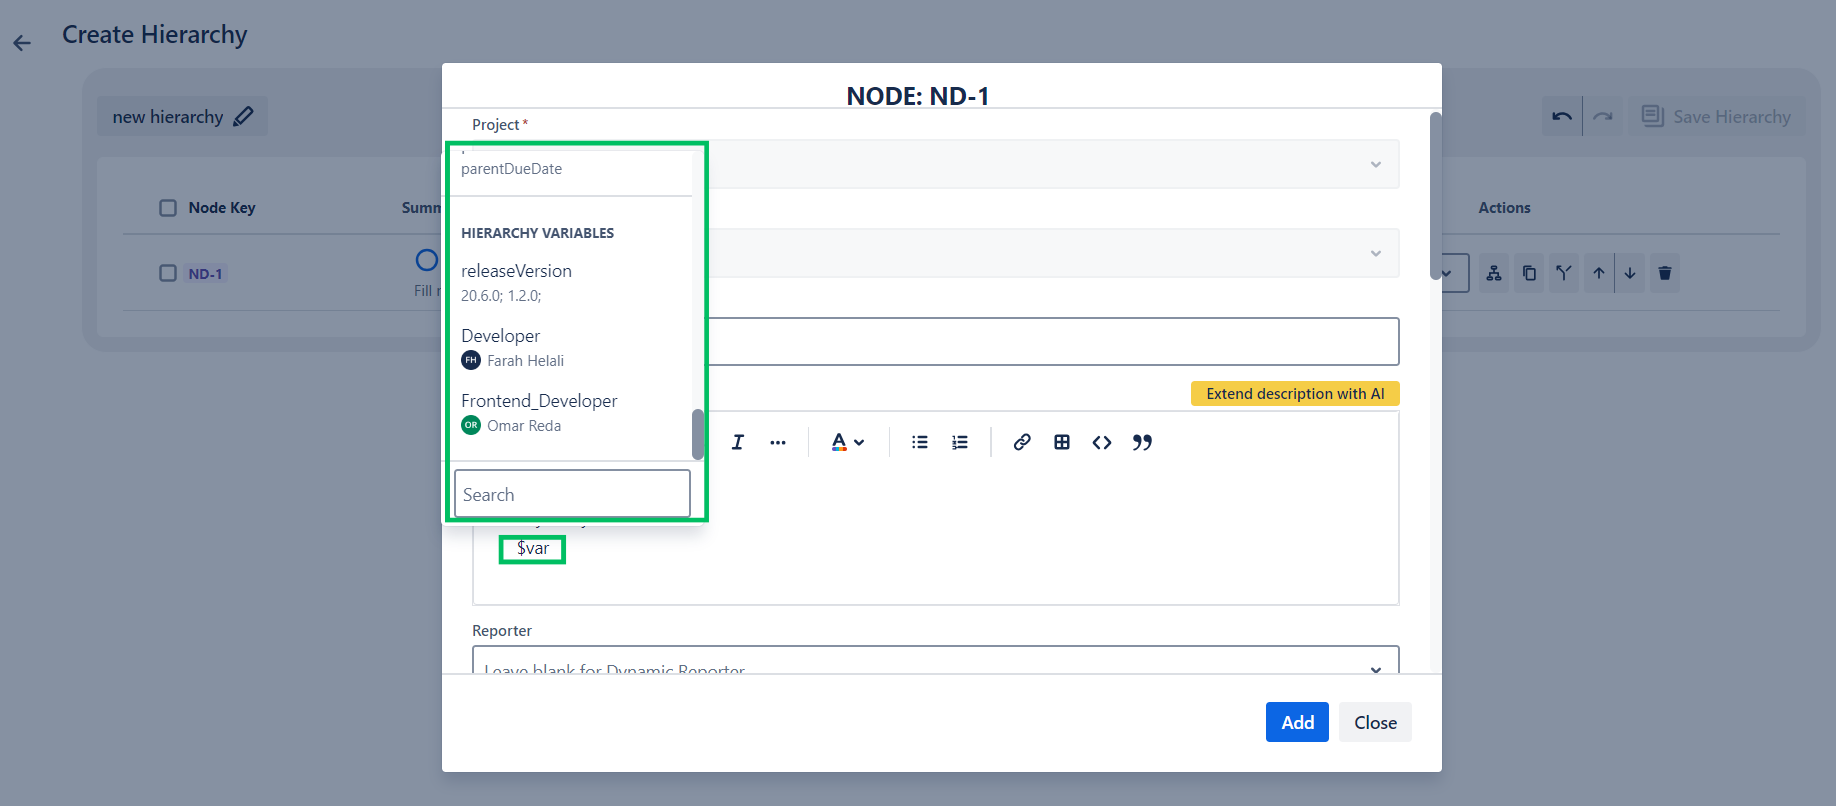
Task: Click Extend description with AI
Action: [x=1294, y=394]
